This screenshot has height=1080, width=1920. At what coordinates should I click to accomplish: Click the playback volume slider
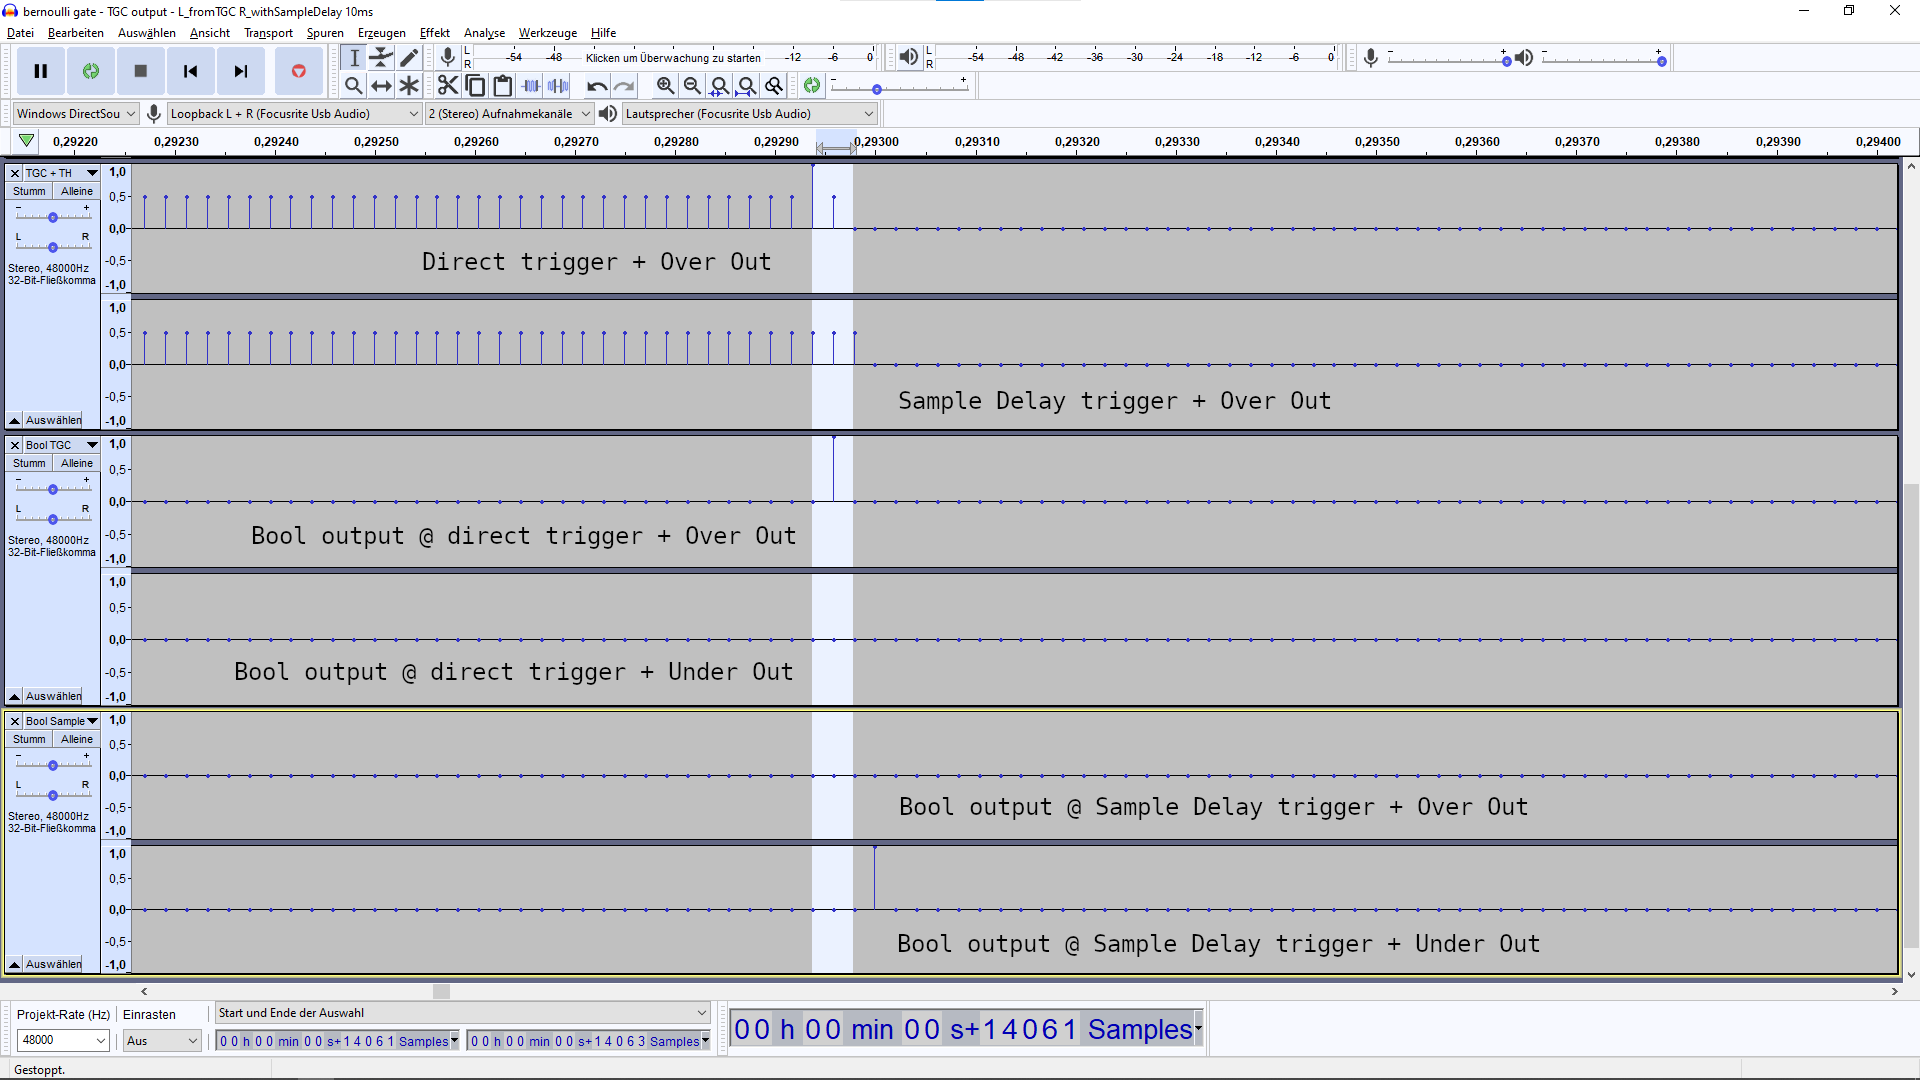(x=1603, y=59)
